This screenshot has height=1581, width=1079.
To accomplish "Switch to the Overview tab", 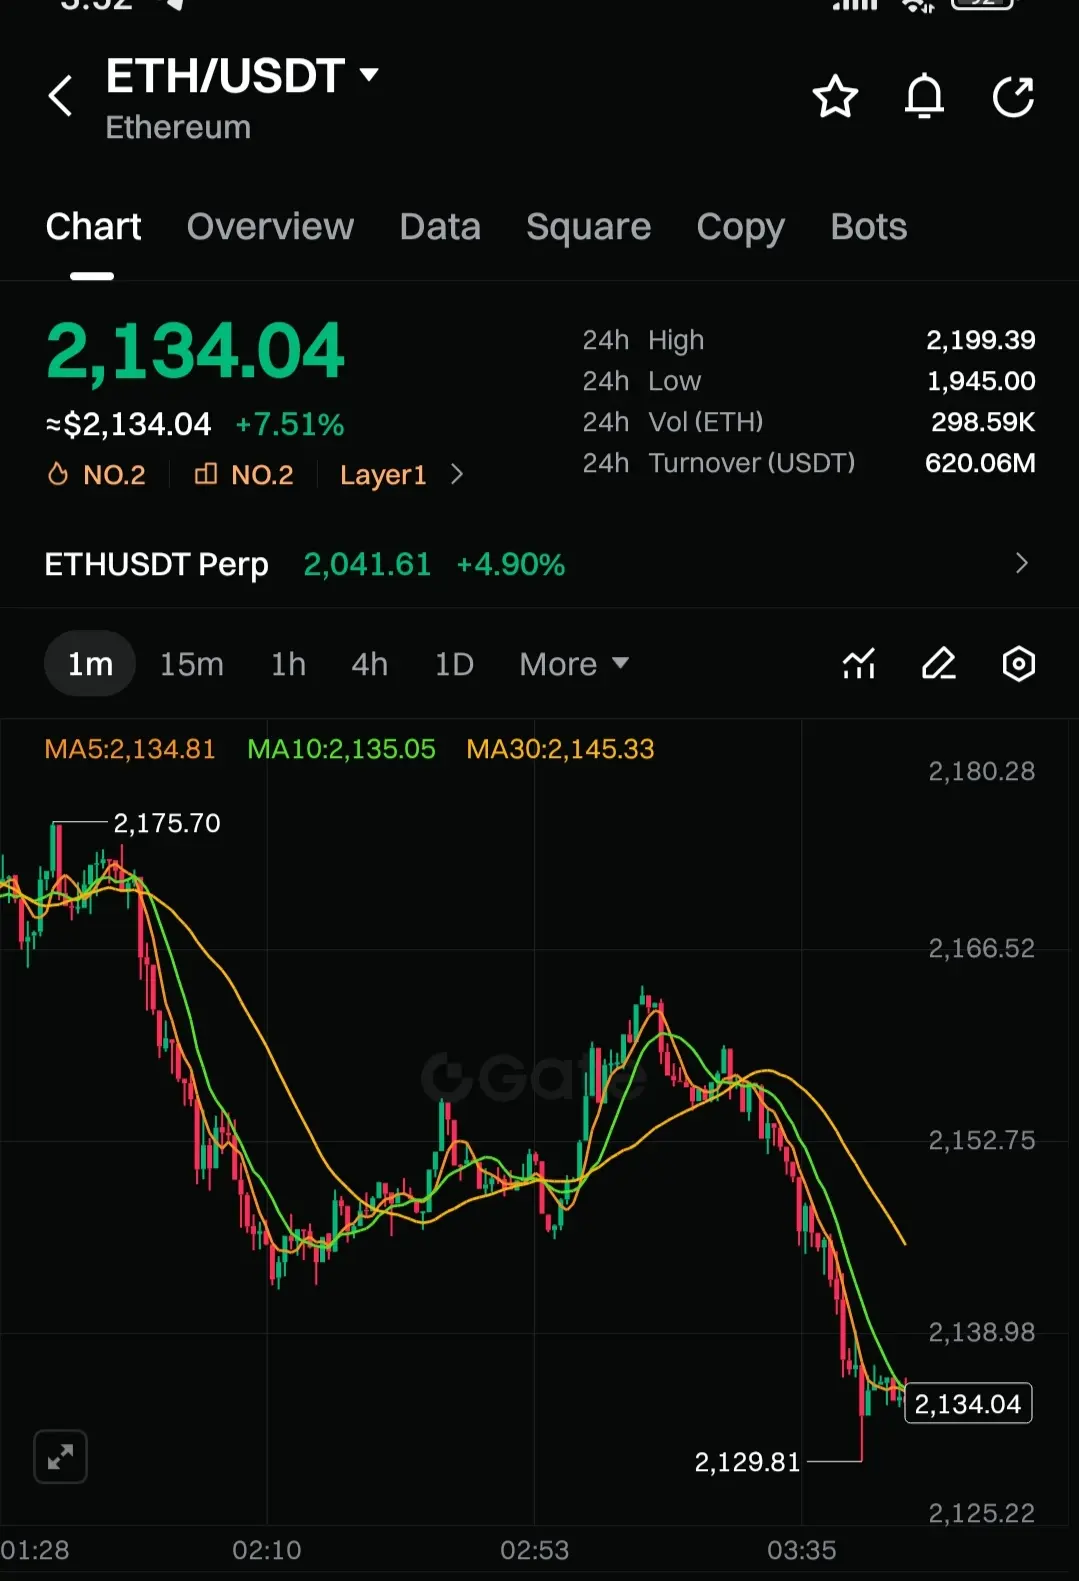I will (270, 227).
